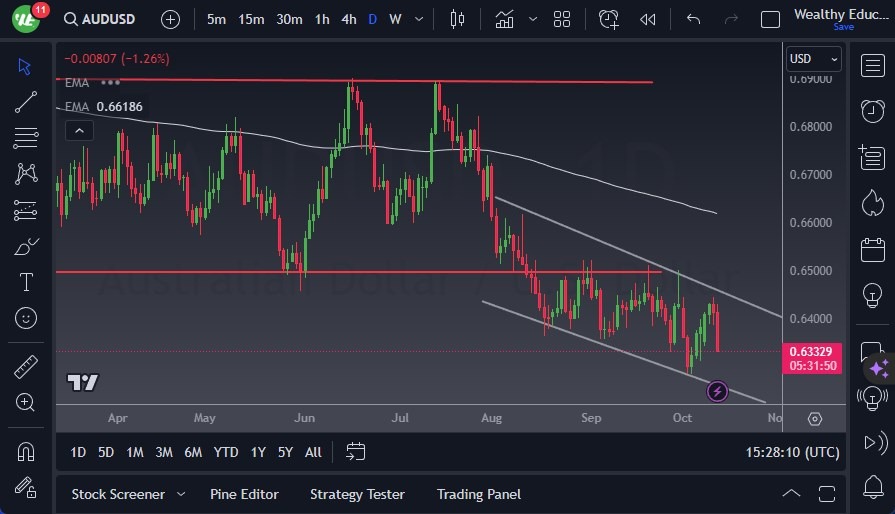Select the trend line drawing tool

pos(26,102)
